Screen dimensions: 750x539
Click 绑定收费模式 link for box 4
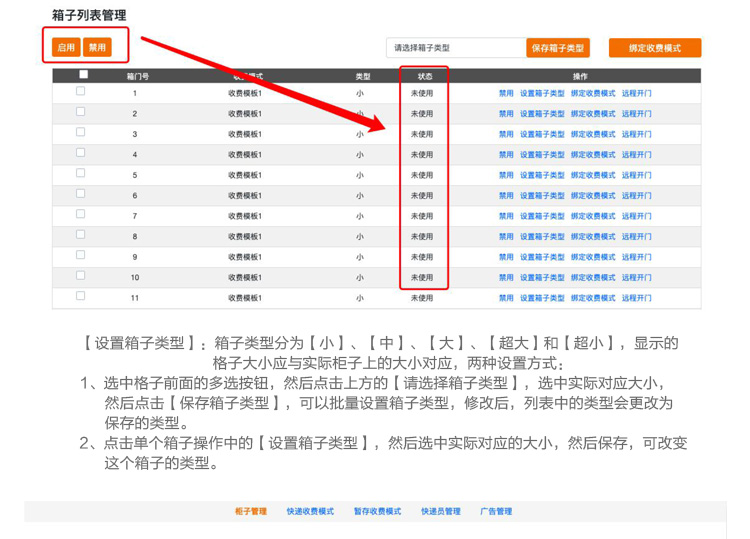(593, 155)
